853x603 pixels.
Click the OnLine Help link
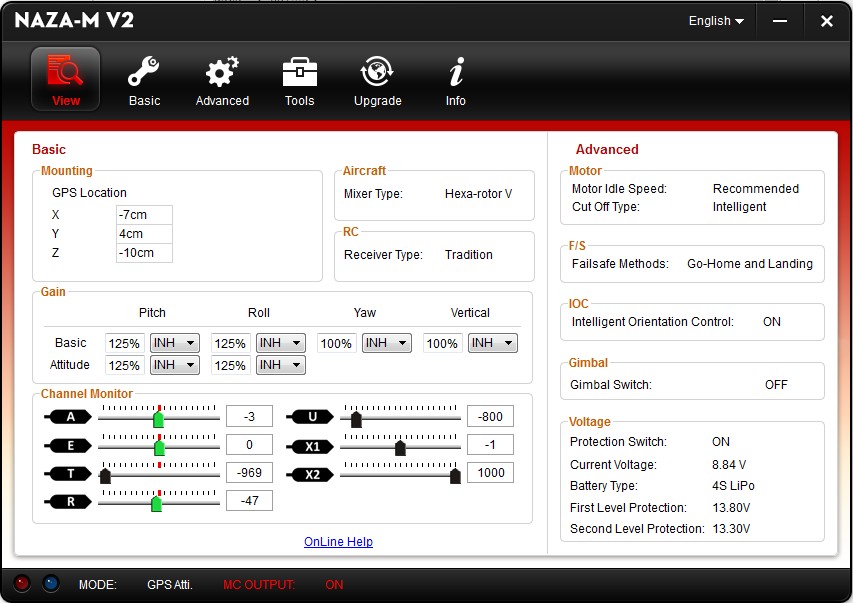coord(338,542)
